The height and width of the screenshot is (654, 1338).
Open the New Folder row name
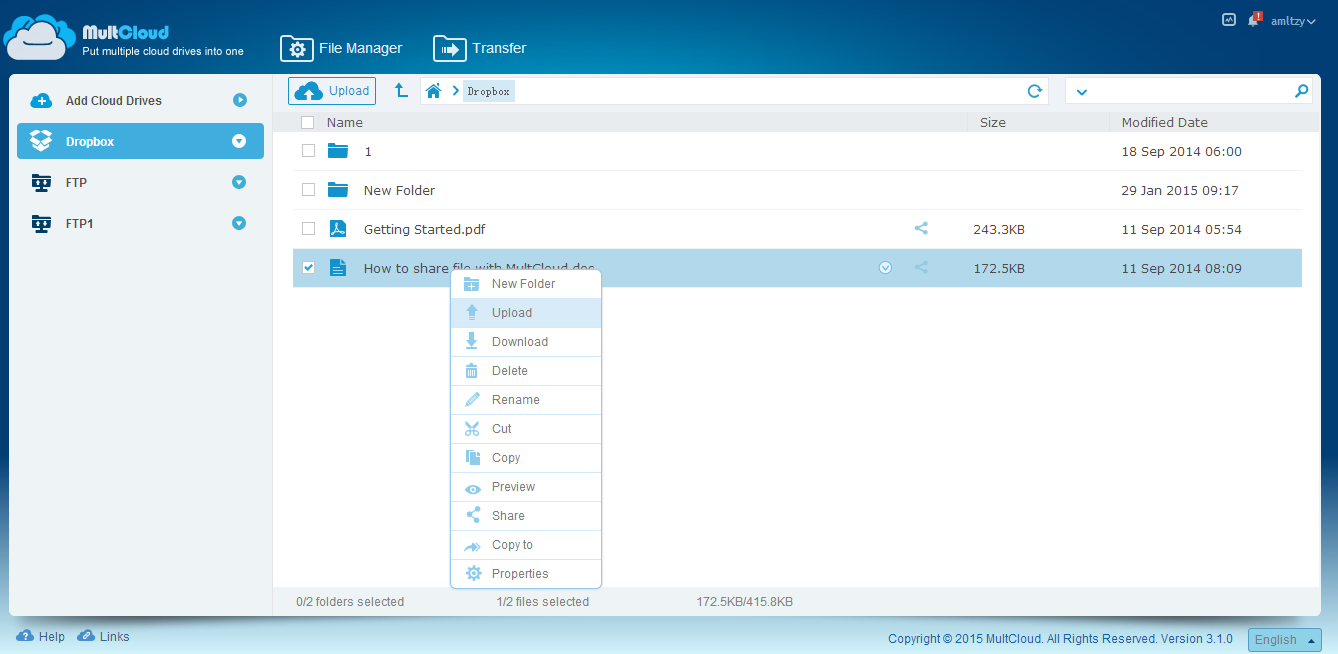[x=400, y=191]
